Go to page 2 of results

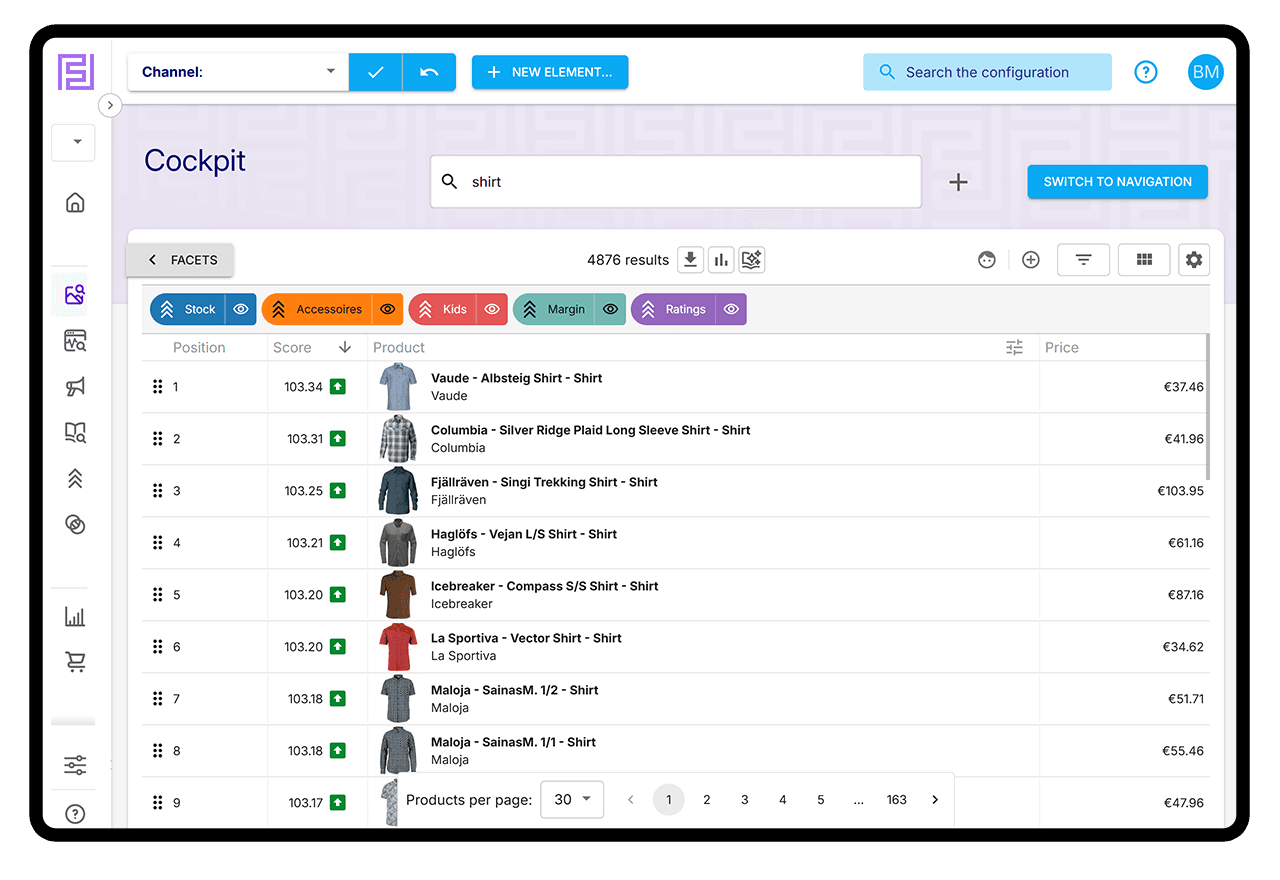pos(707,799)
